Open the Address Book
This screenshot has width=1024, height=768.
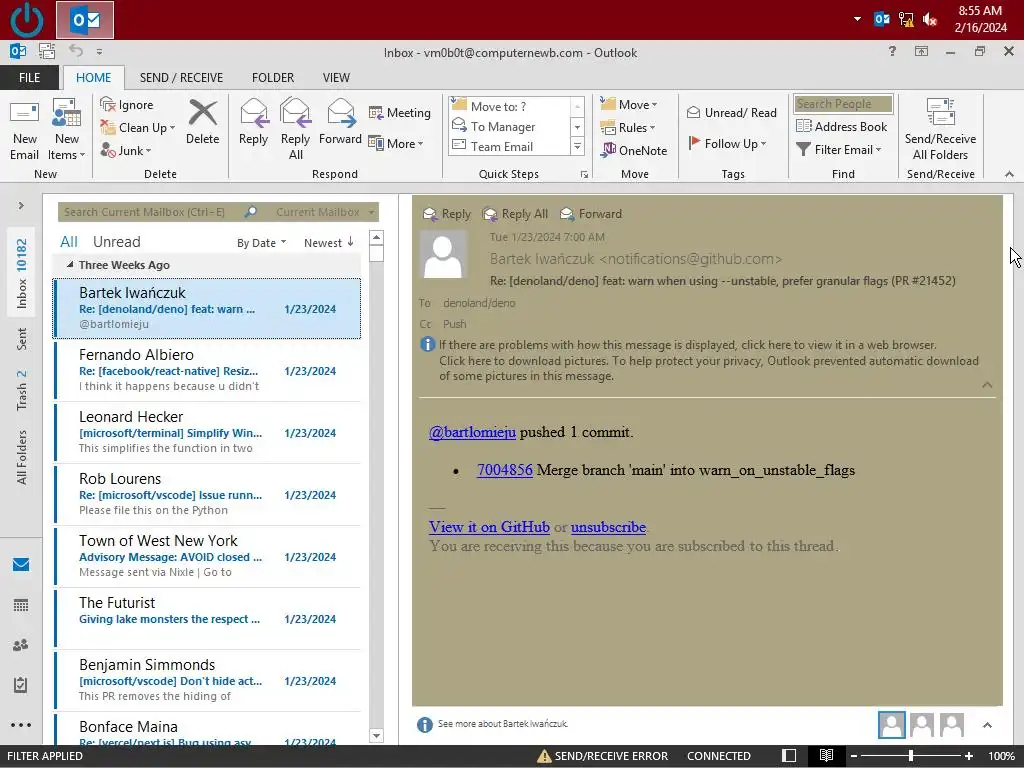click(842, 127)
